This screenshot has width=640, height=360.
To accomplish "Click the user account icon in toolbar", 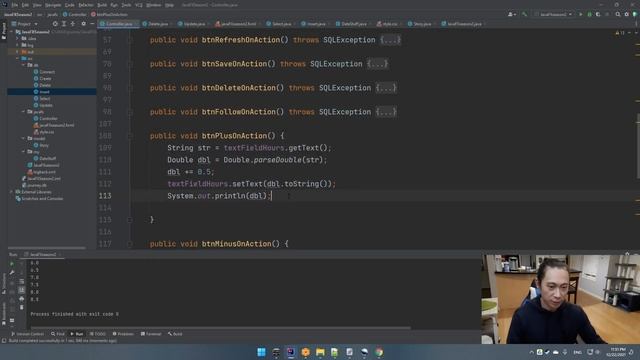I will click(x=511, y=14).
